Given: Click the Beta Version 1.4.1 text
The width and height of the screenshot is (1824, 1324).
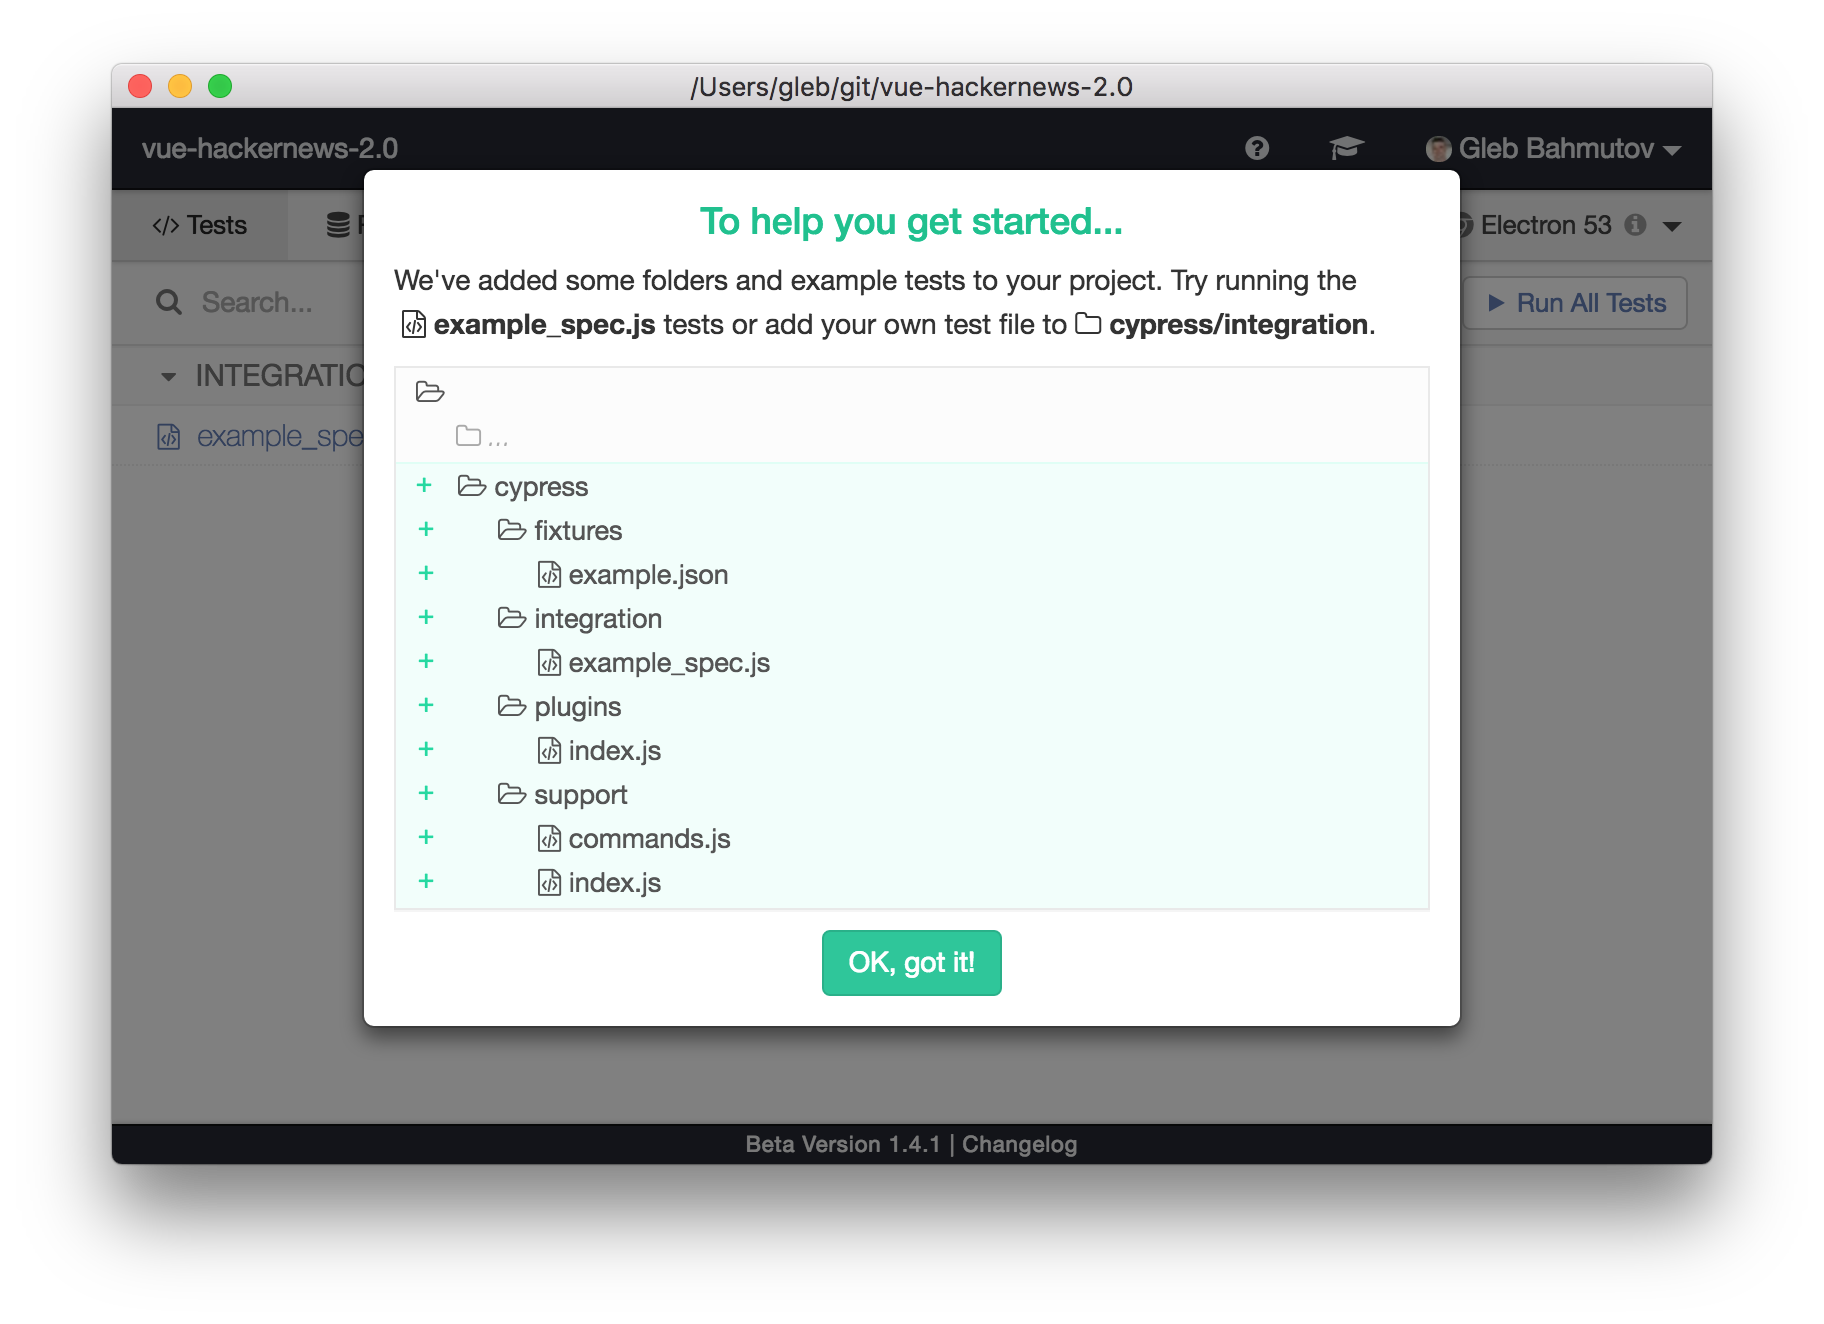Looking at the screenshot, I should [843, 1144].
